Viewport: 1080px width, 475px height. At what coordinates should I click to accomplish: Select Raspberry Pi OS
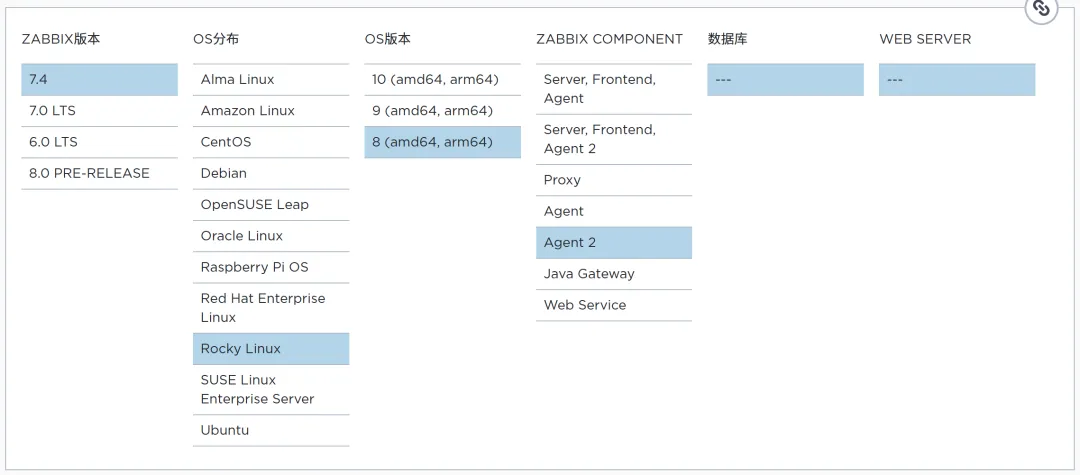(x=270, y=267)
